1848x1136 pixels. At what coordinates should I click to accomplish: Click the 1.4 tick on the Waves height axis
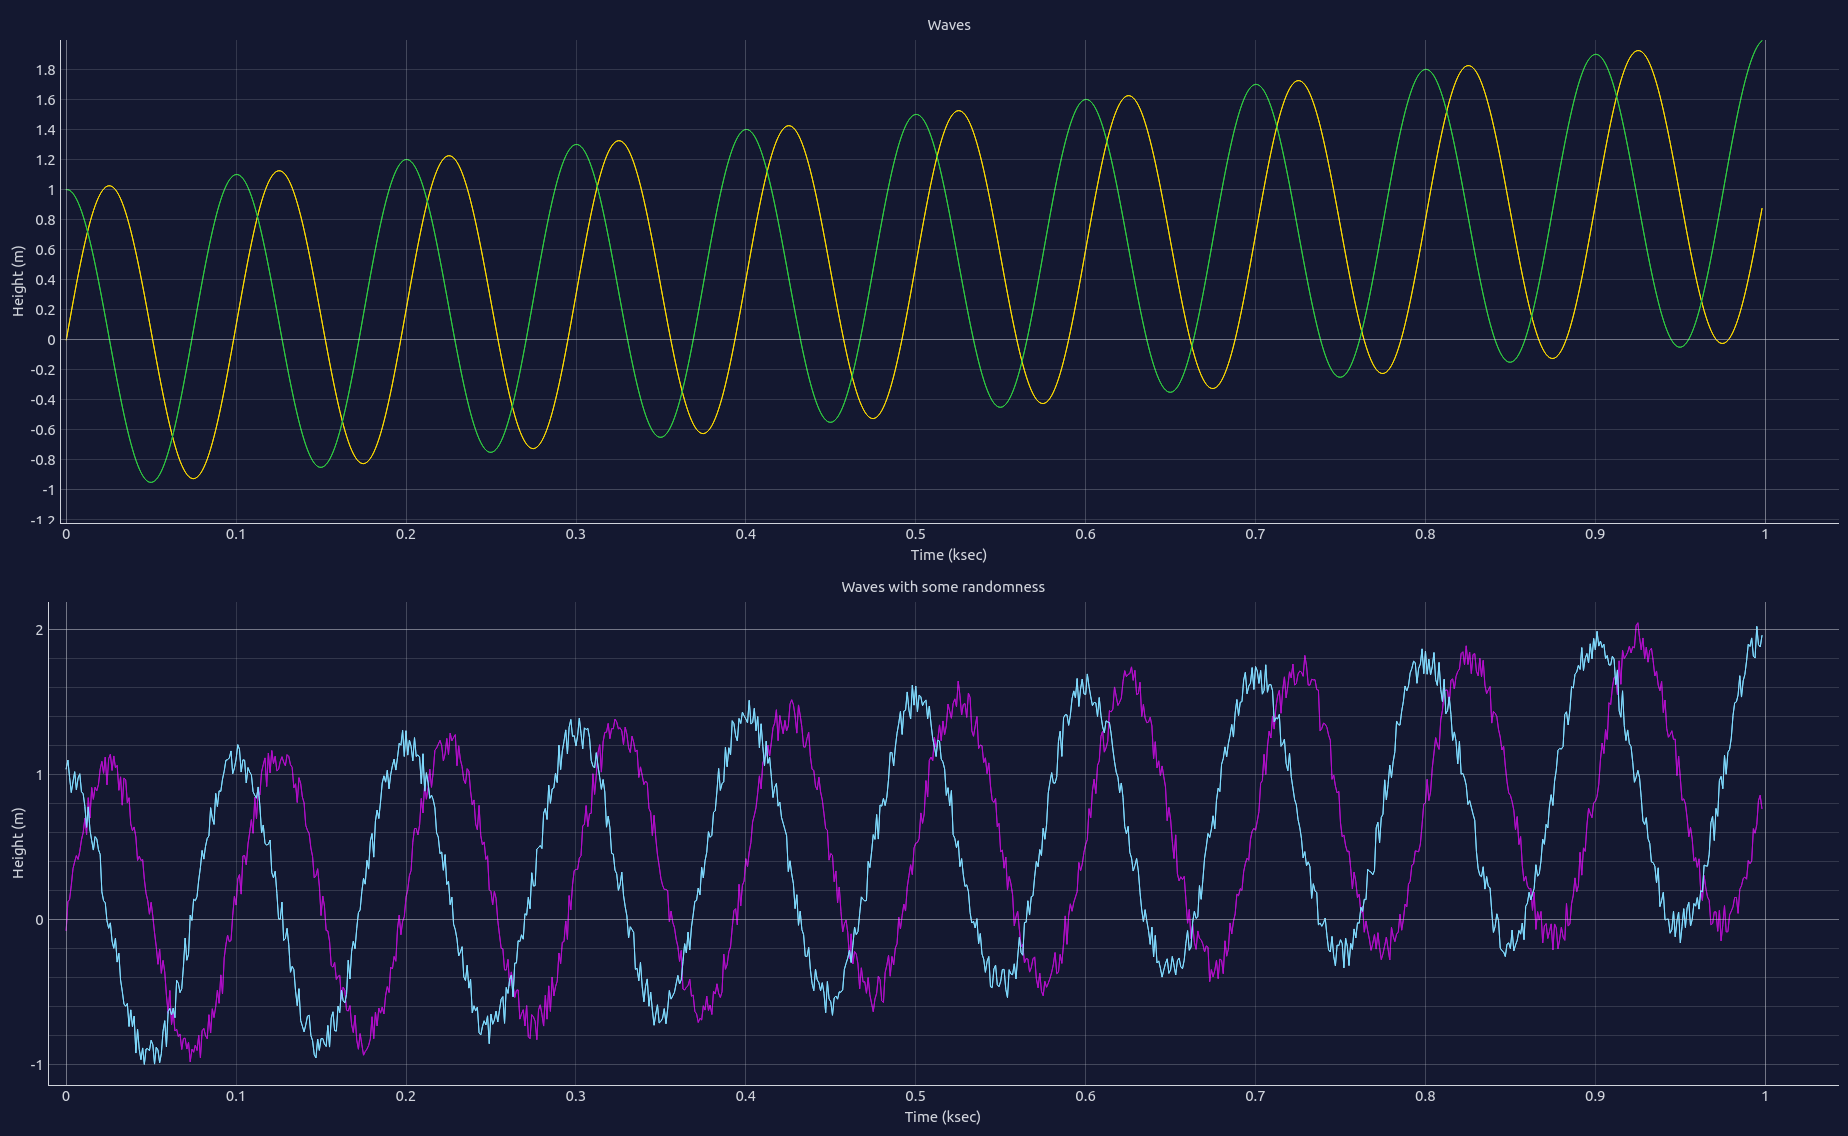45,130
